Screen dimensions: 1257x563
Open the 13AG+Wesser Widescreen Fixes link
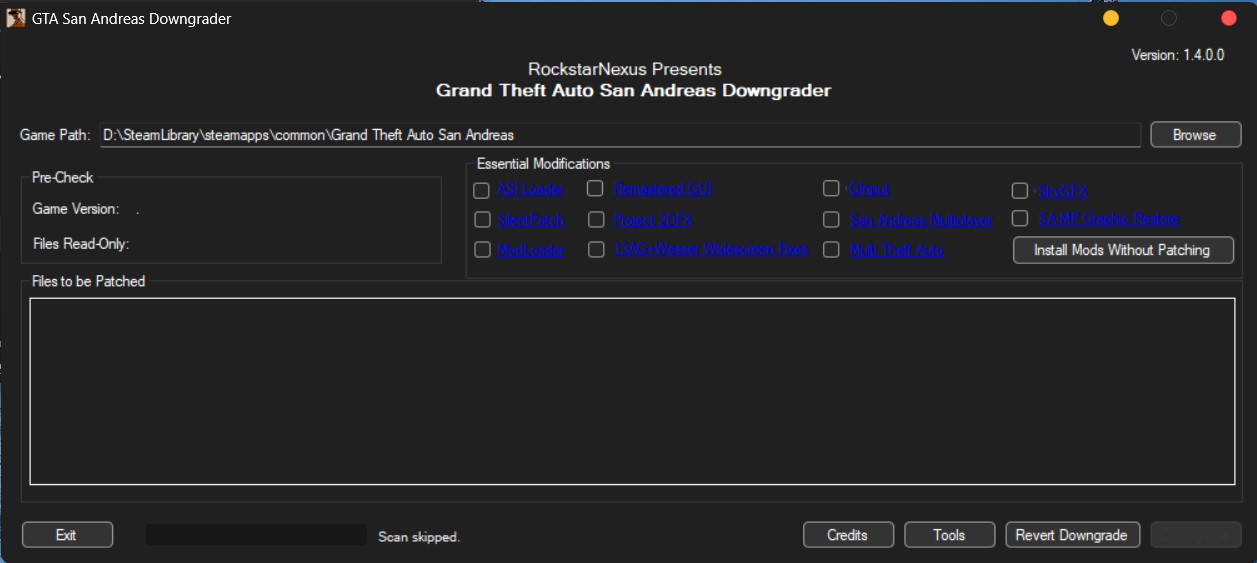(711, 249)
